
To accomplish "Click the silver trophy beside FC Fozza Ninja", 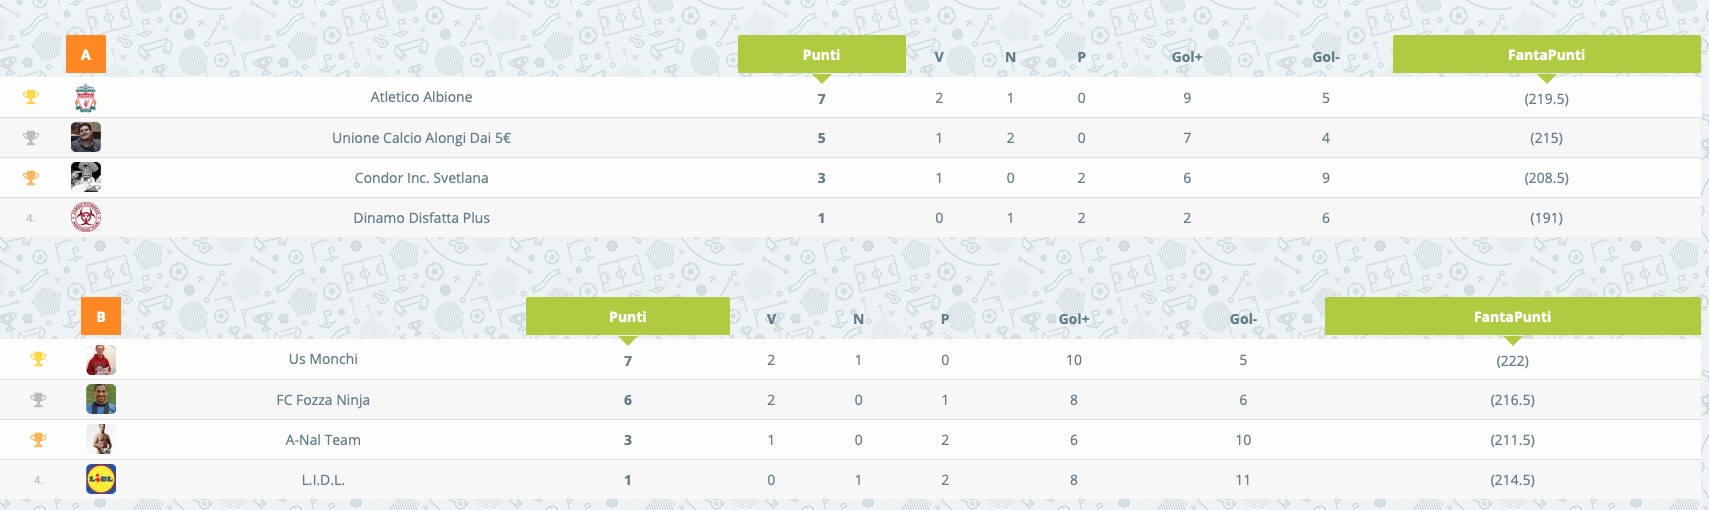I will [x=38, y=400].
